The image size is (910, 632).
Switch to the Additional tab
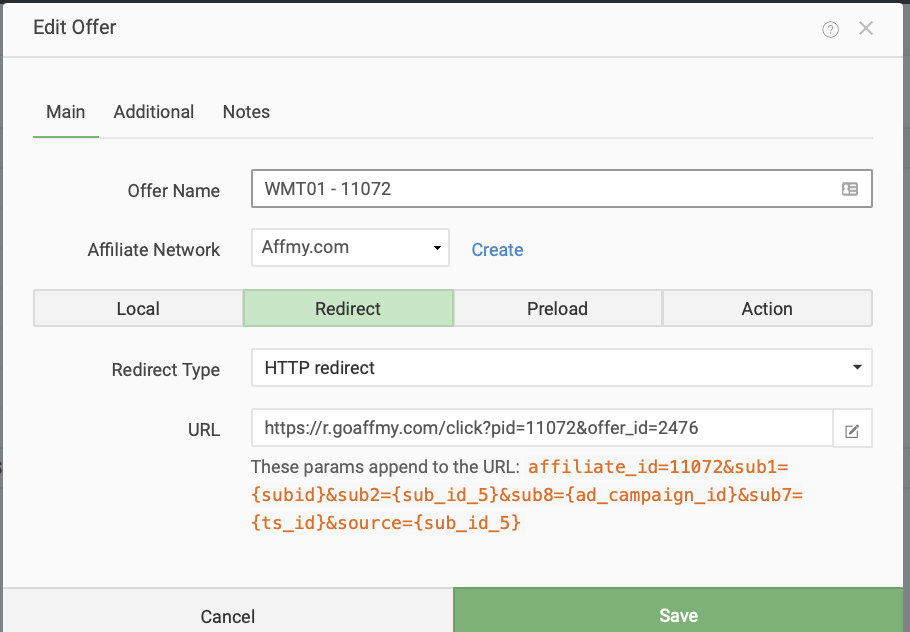[154, 112]
